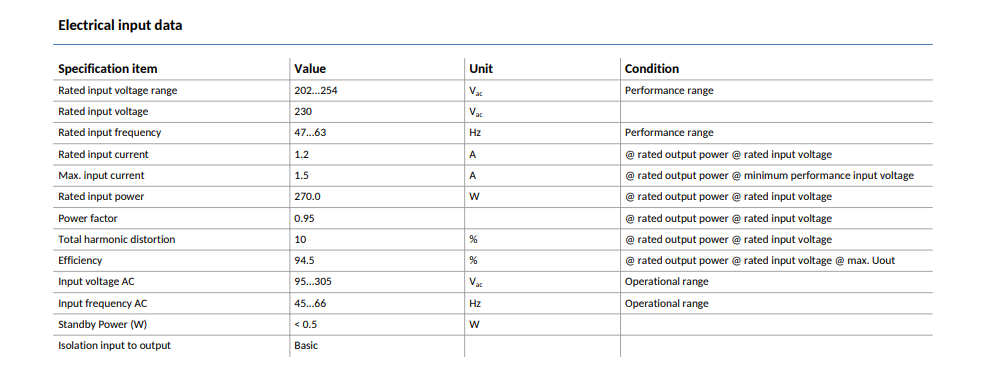Click the Efficiency value 94.5
This screenshot has height=375, width=986.
click(305, 260)
